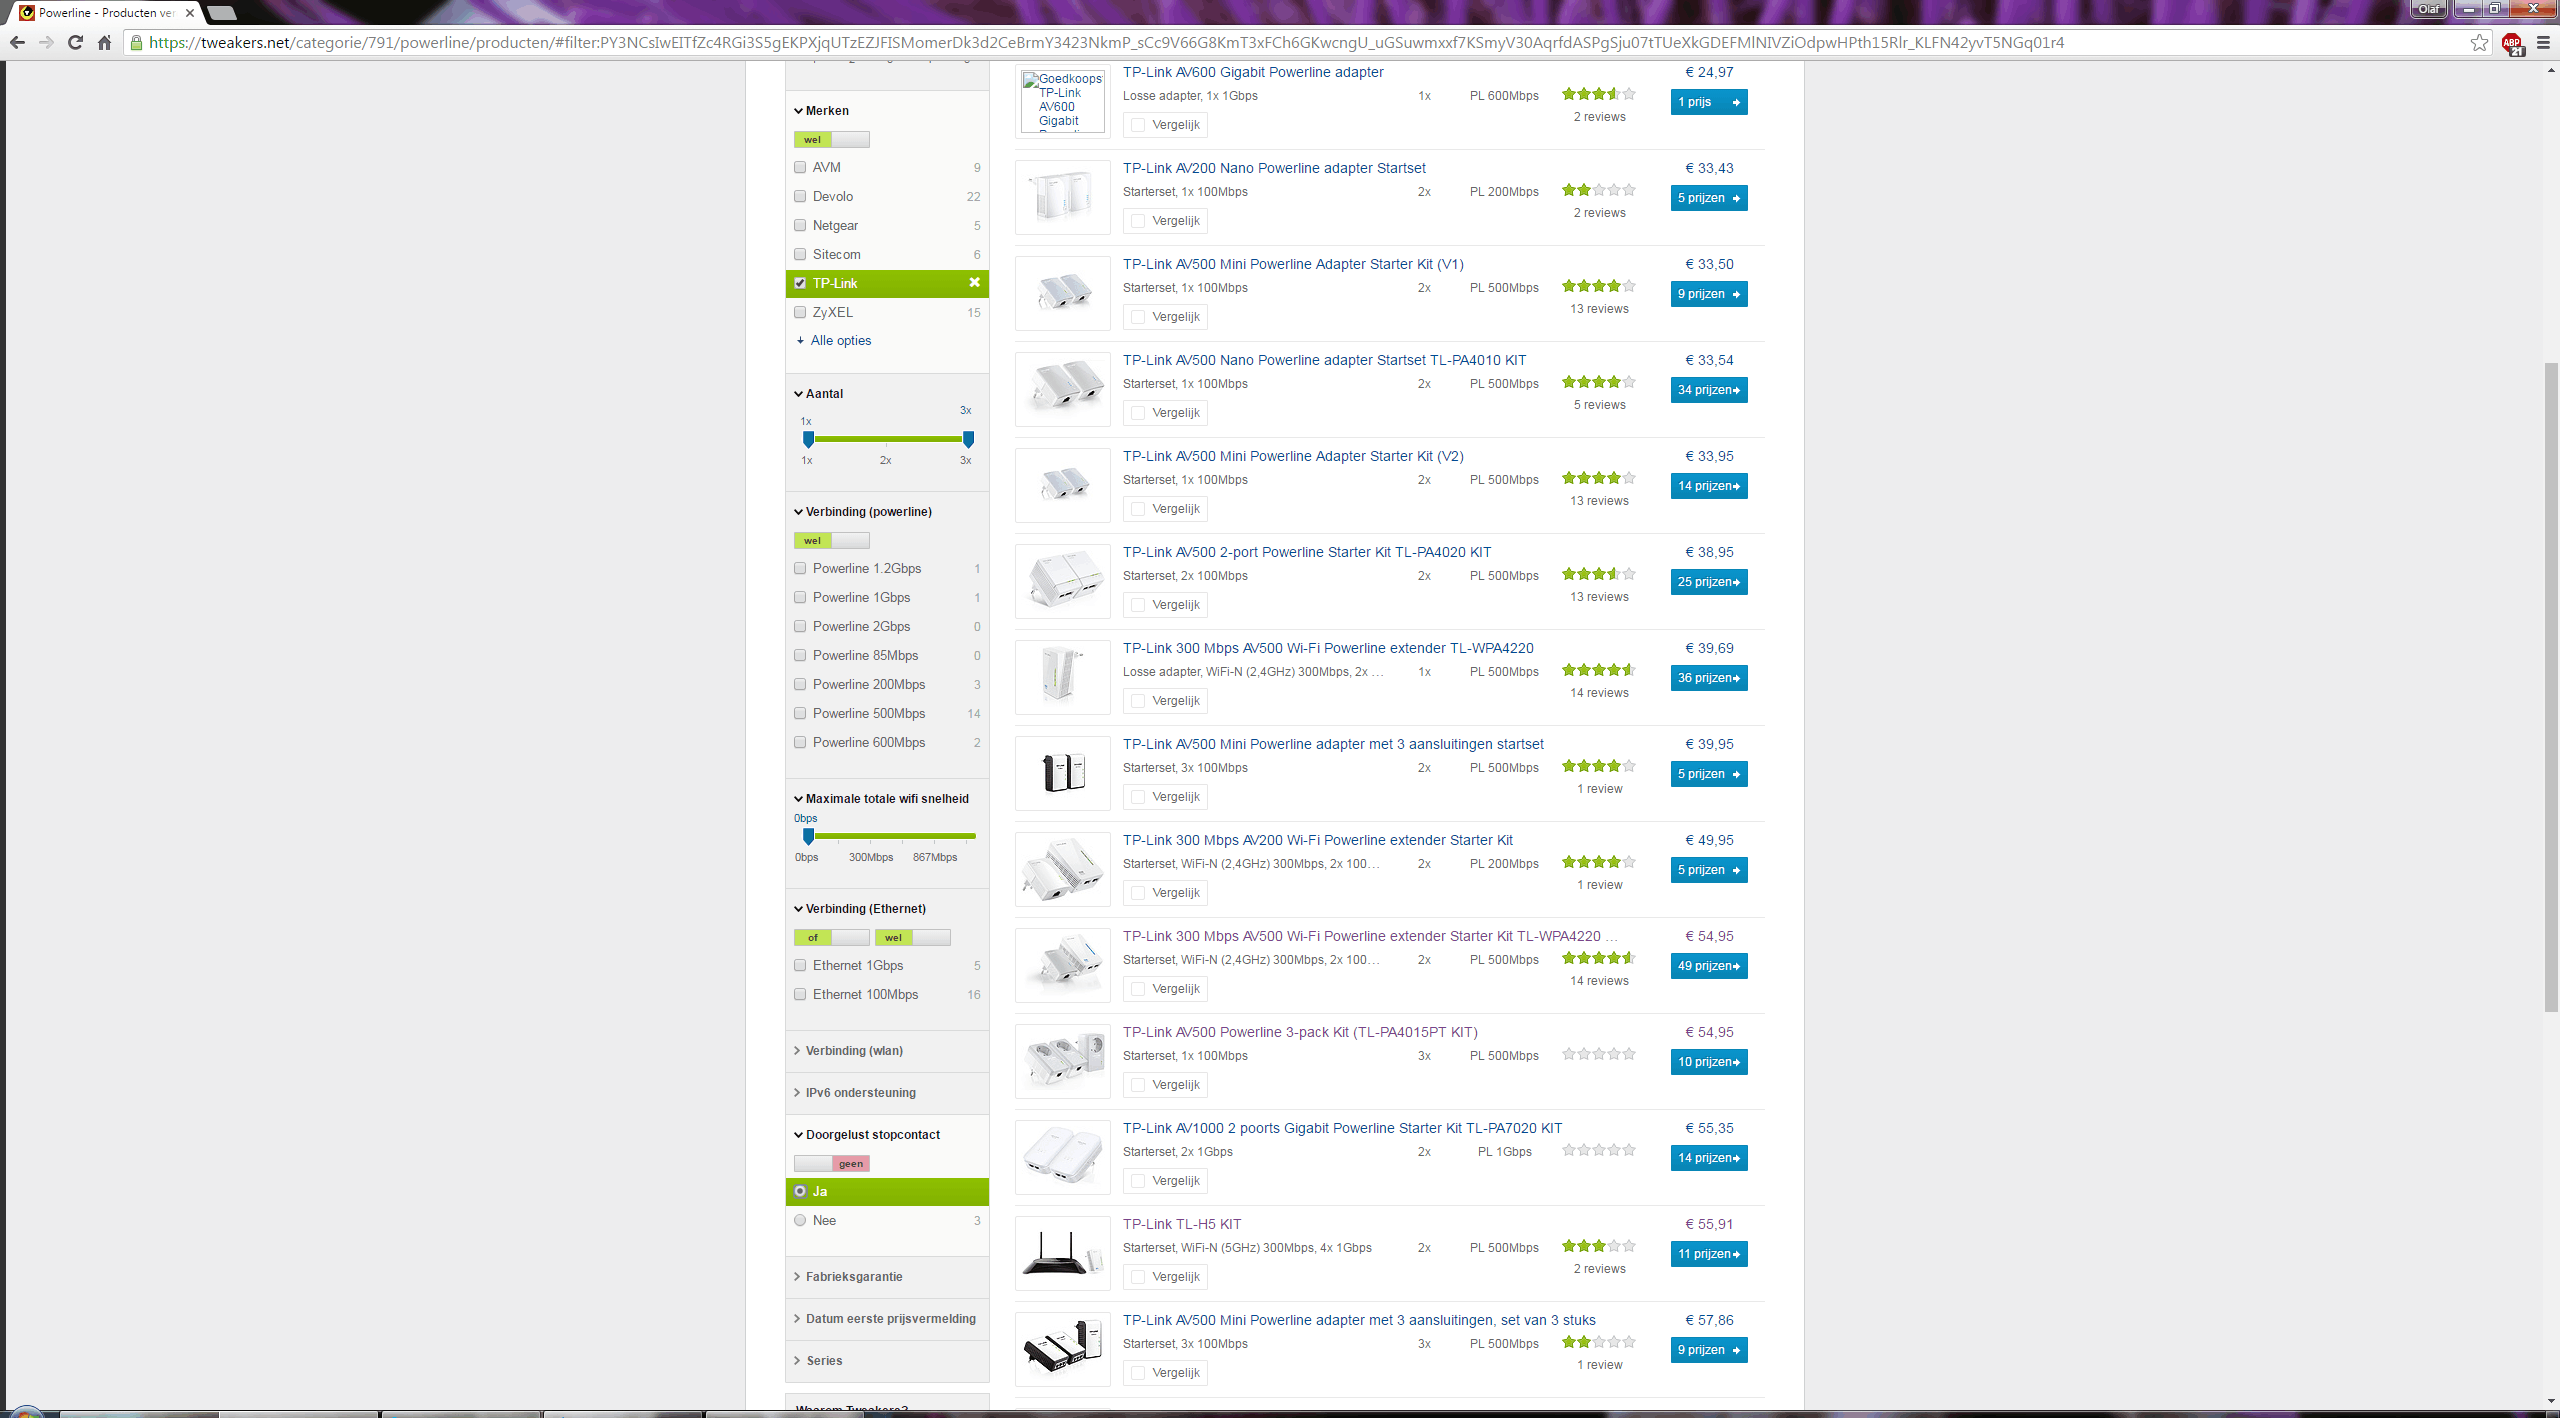
Task: Enable Powerline 500Mbps filter
Action: pyautogui.click(x=800, y=713)
